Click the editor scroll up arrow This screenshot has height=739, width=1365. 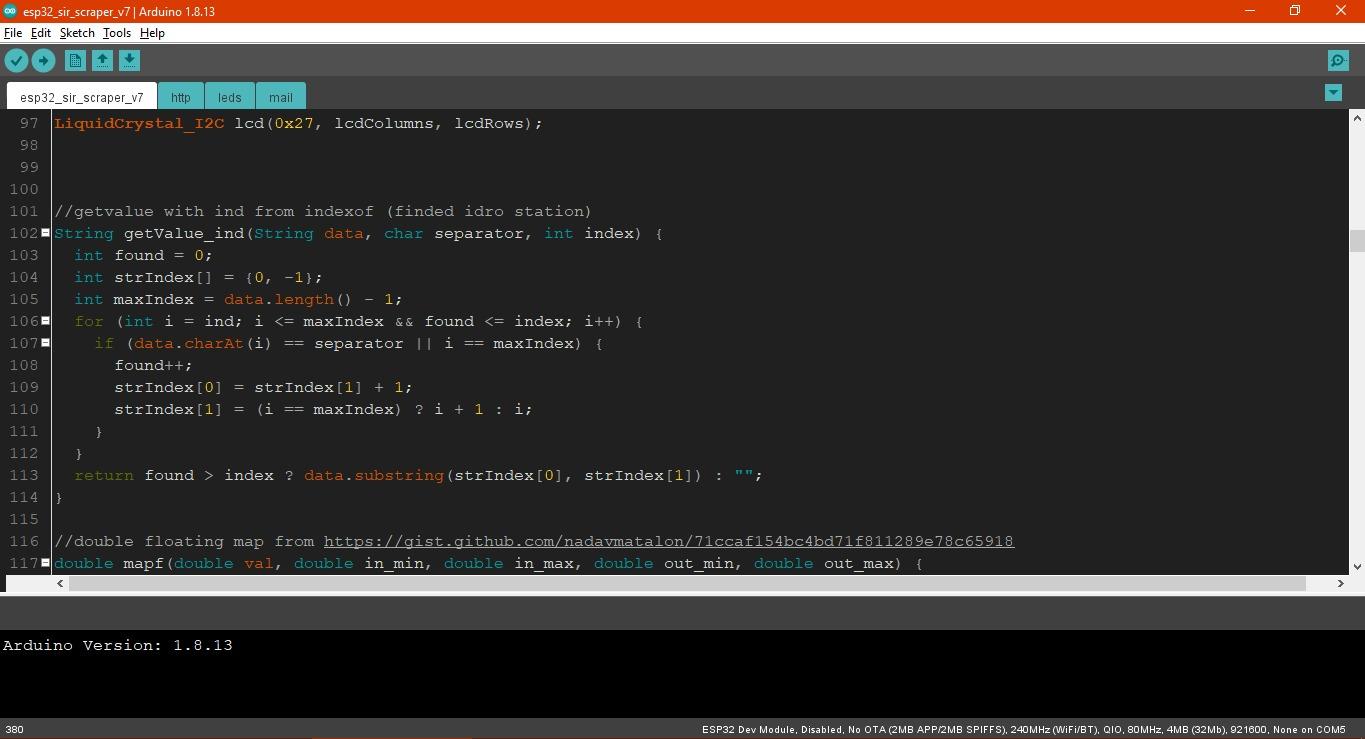point(1357,118)
